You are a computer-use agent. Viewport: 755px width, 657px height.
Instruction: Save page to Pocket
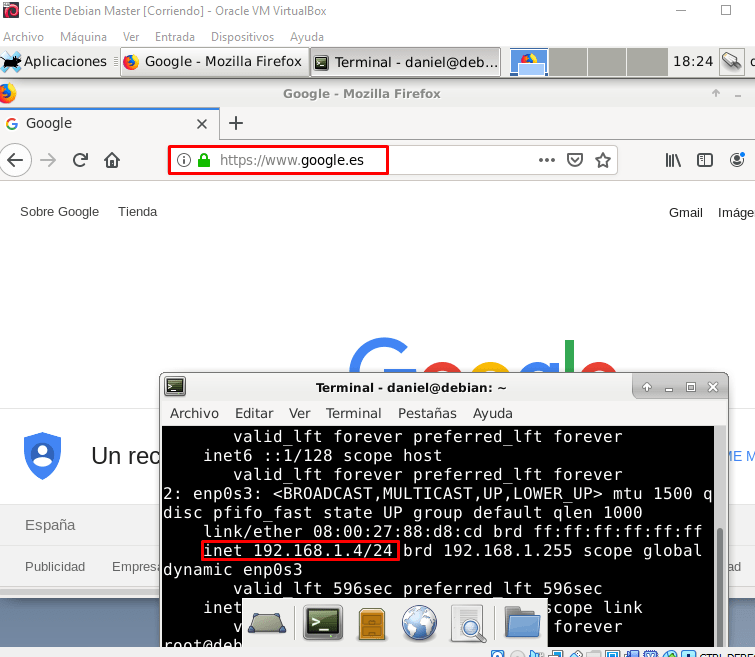click(x=575, y=160)
